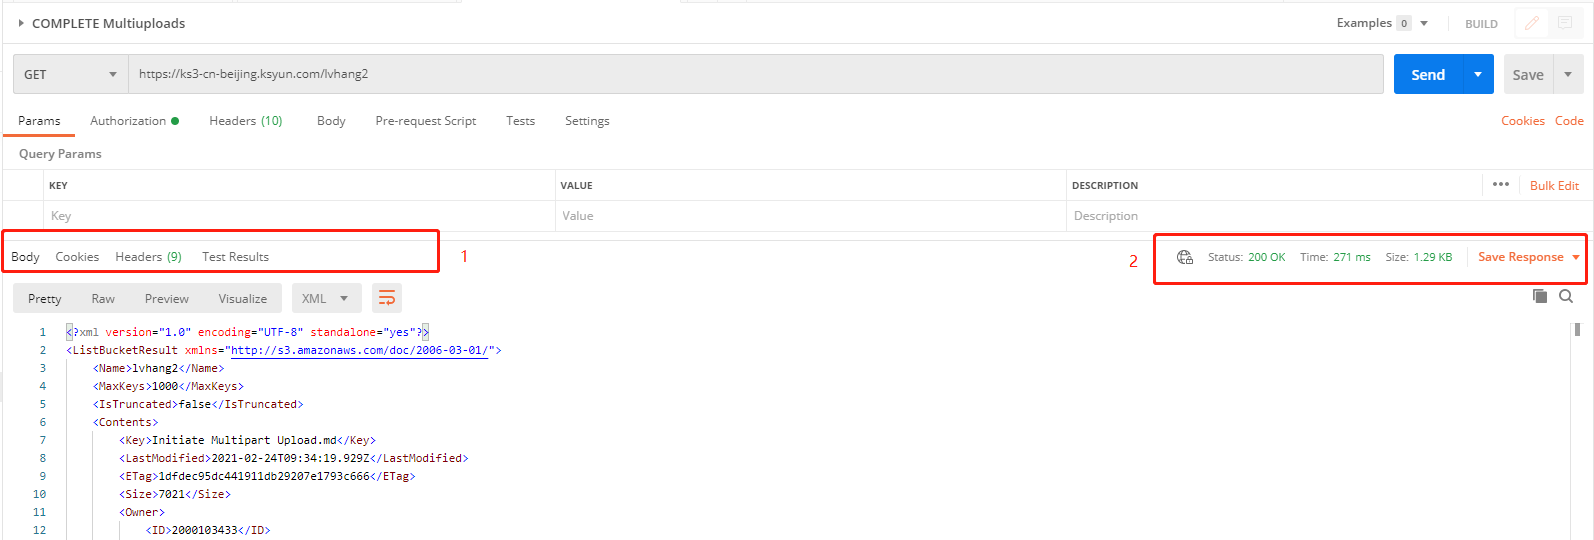Open the comments icon at top right
1594x540 pixels.
pos(1565,23)
